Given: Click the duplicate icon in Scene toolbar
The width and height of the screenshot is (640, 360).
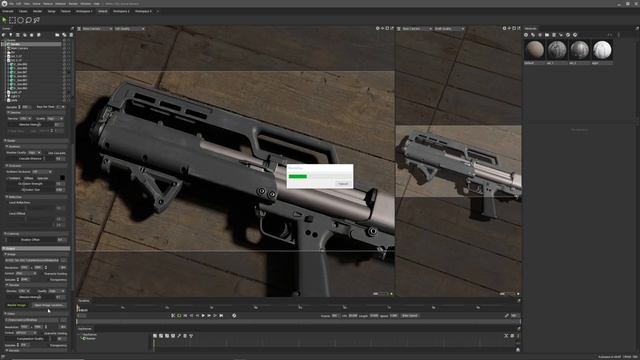Looking at the screenshot, I should click(64, 35).
